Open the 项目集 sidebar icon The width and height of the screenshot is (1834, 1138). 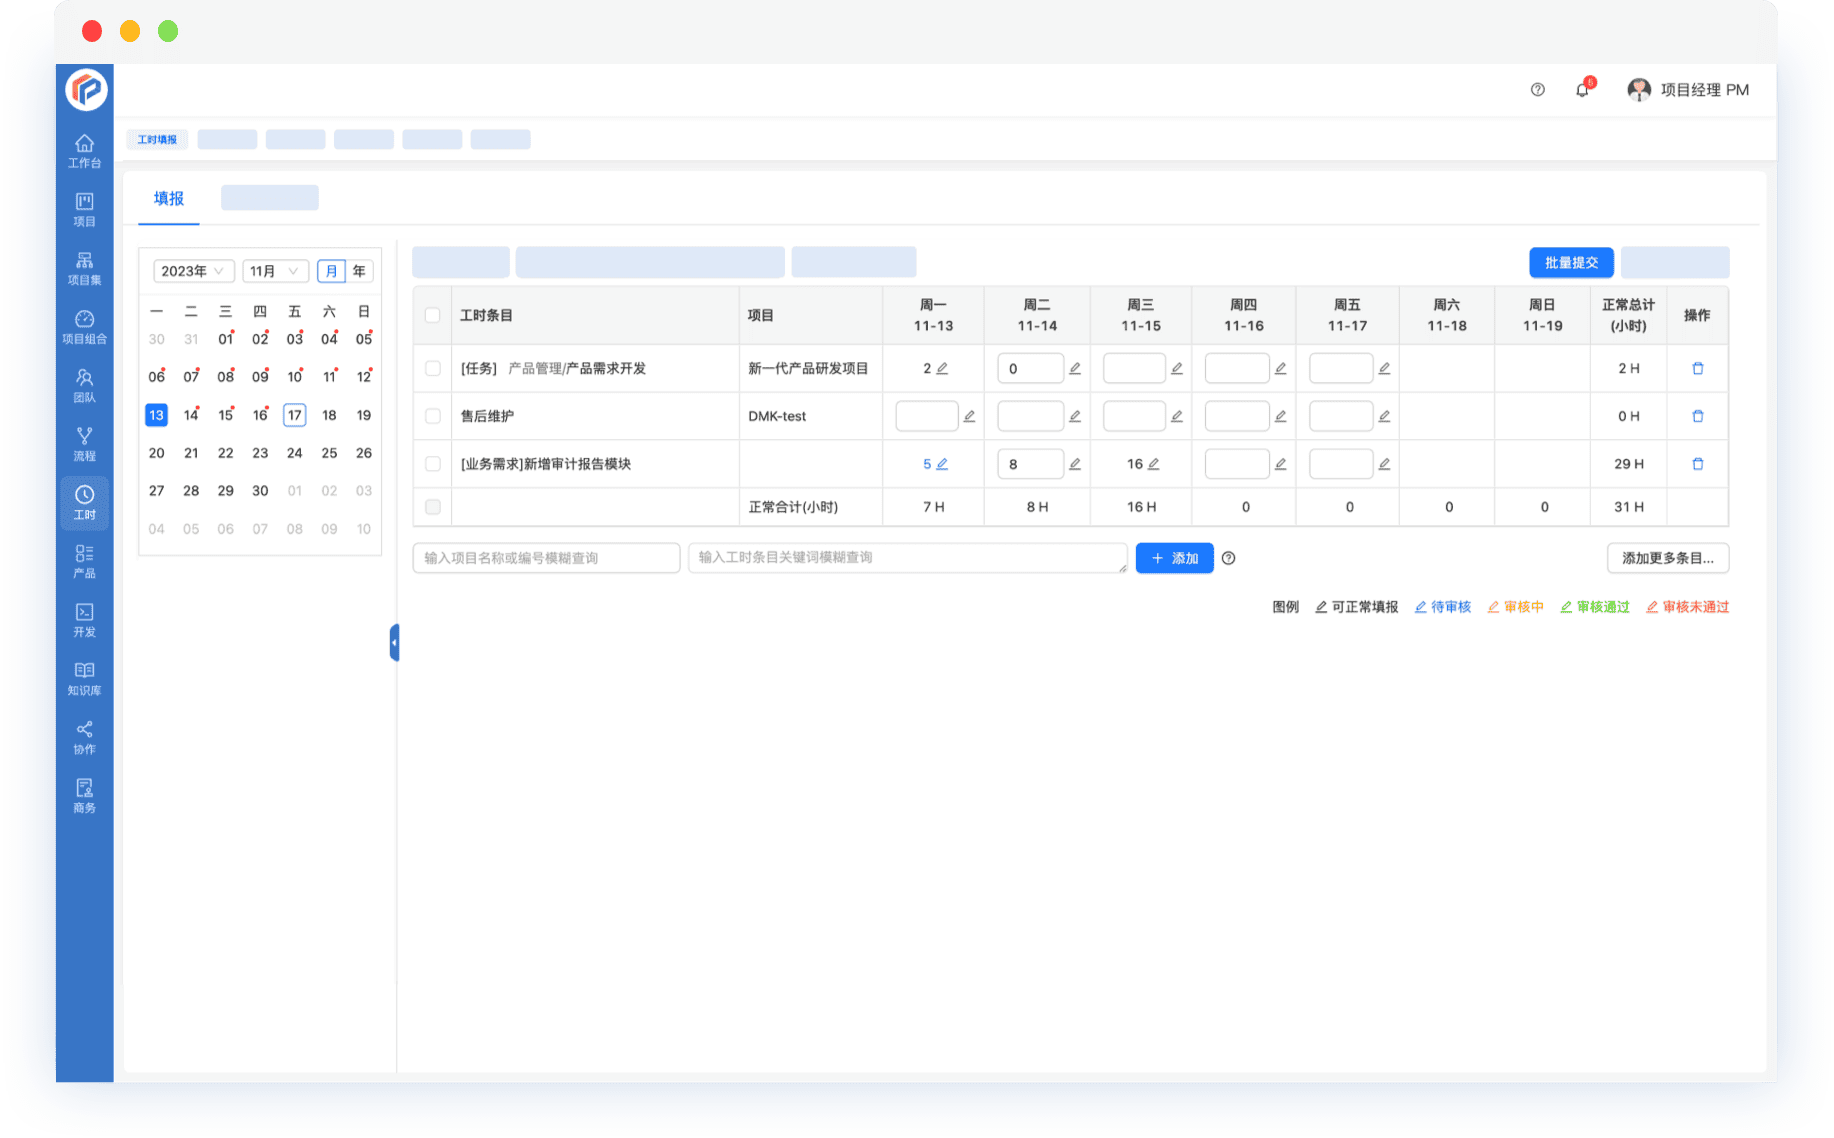click(x=84, y=269)
